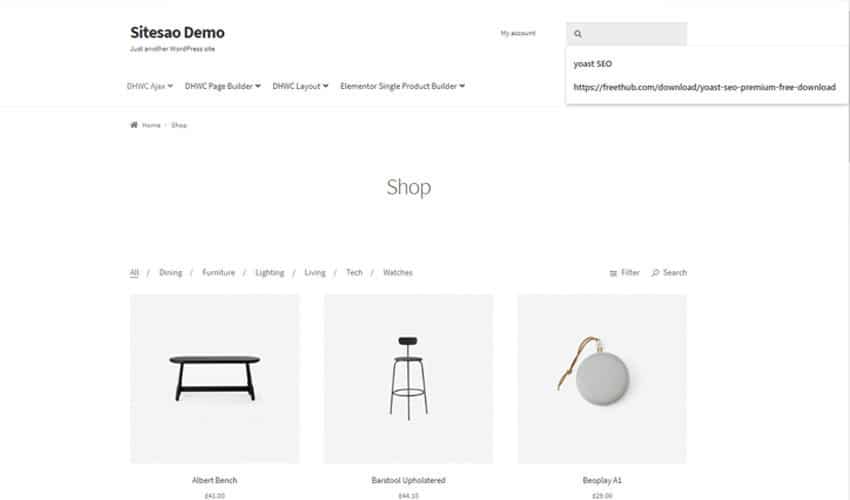
Task: Click the search magnifier icon in header
Action: coord(578,34)
